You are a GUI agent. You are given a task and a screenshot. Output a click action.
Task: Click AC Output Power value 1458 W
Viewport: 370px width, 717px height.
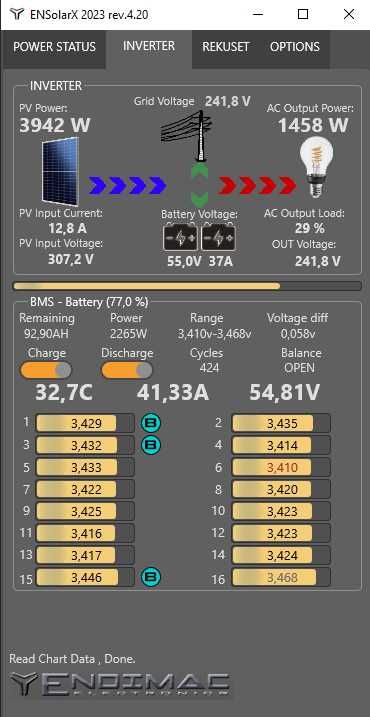click(313, 125)
